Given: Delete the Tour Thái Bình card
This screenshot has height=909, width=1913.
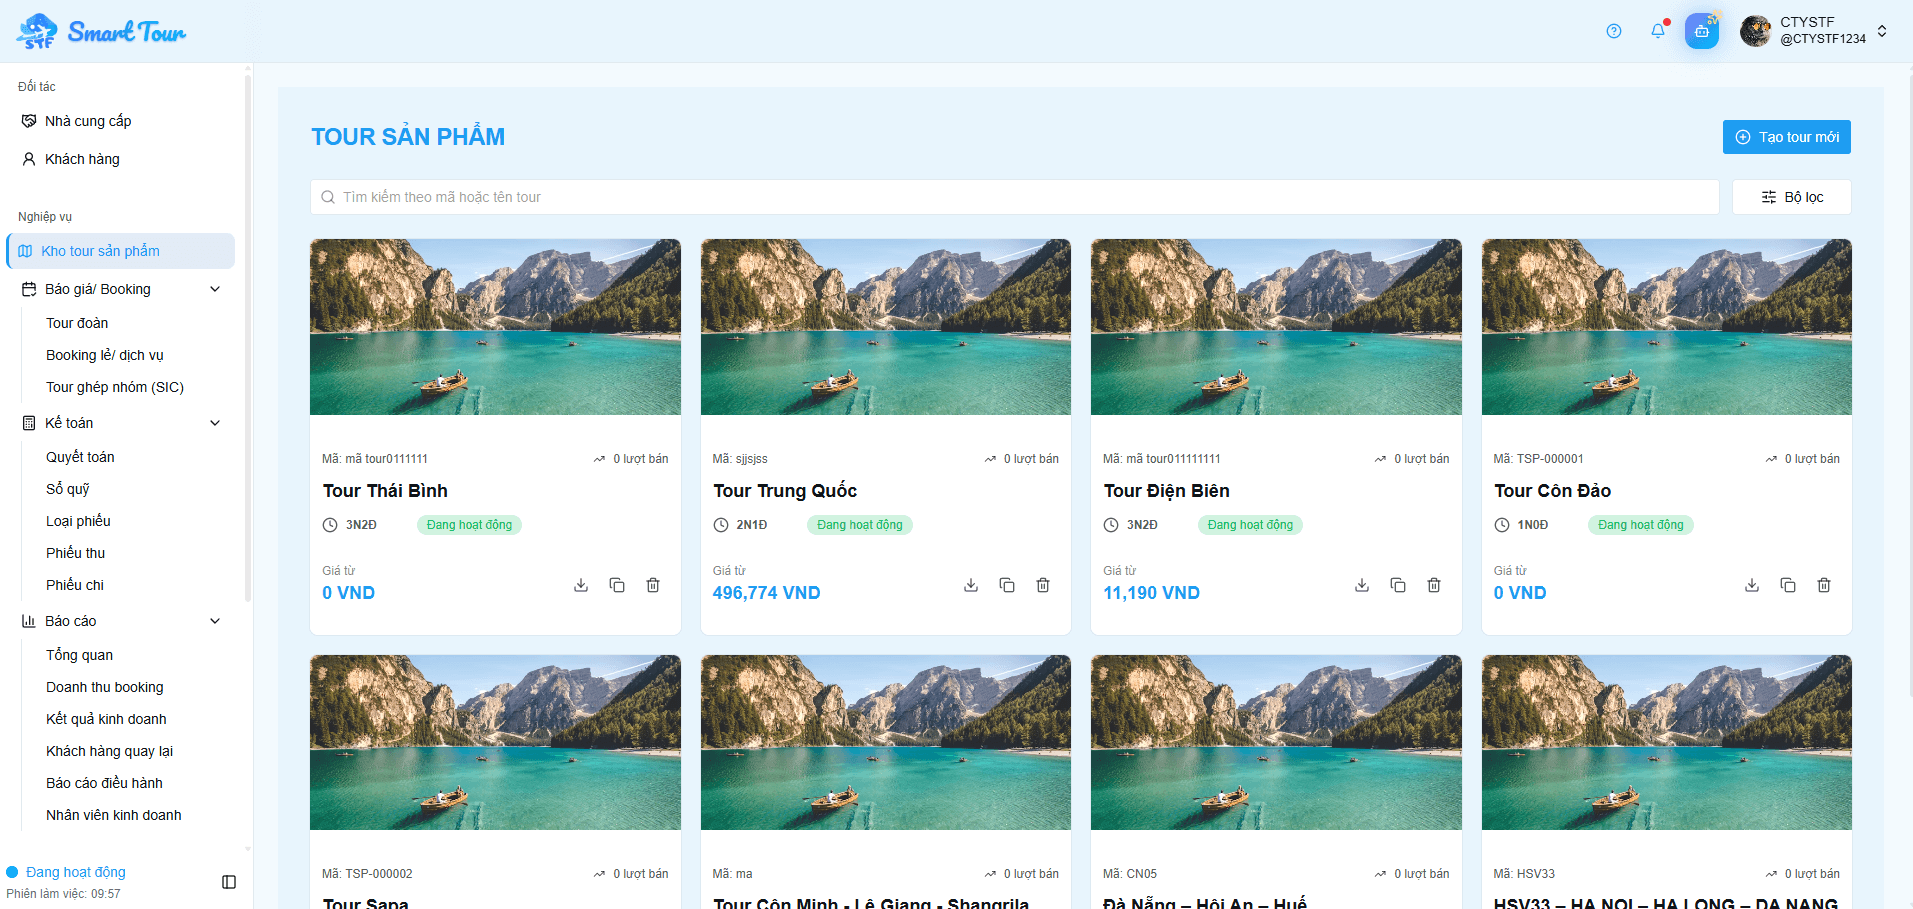Looking at the screenshot, I should click(653, 585).
